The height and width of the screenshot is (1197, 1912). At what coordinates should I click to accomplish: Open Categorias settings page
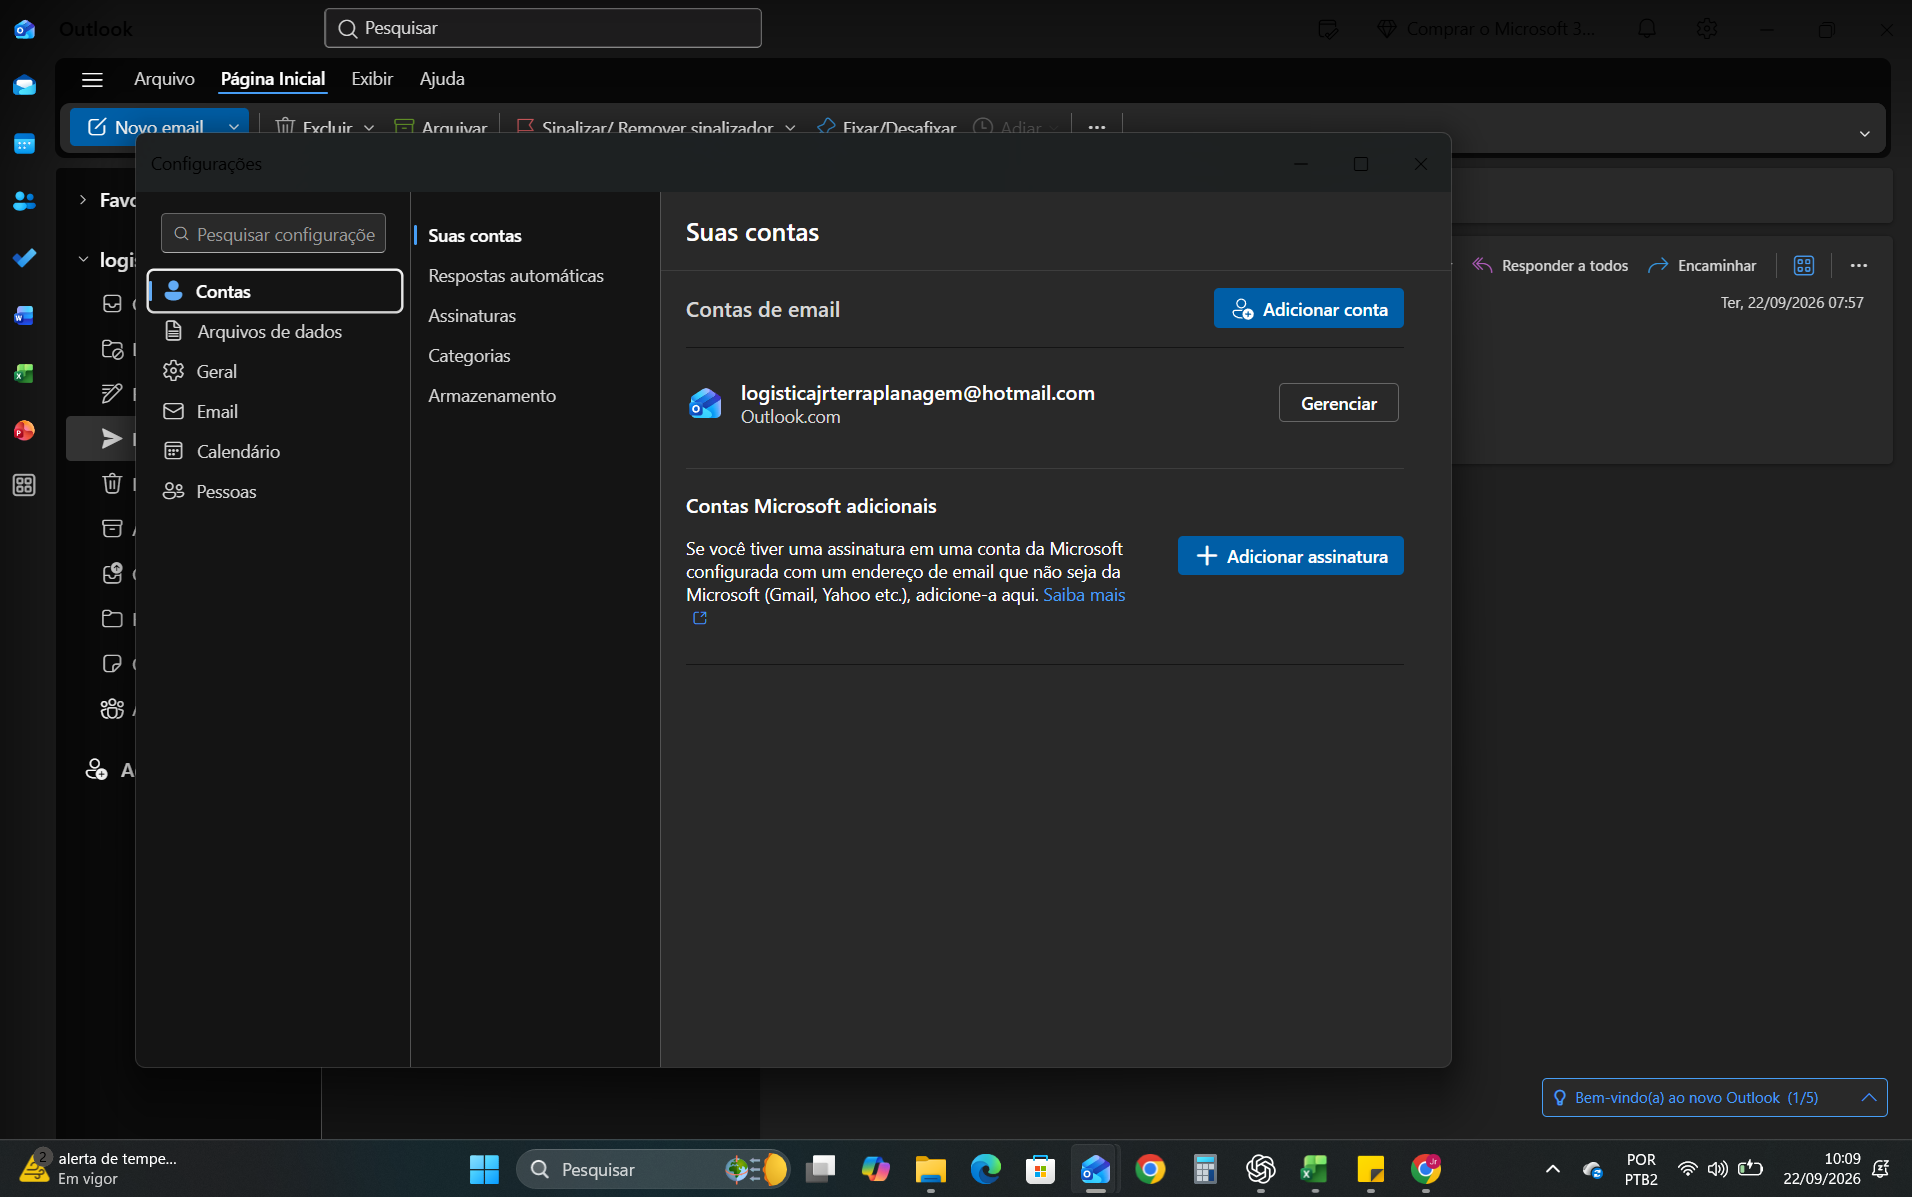(469, 355)
